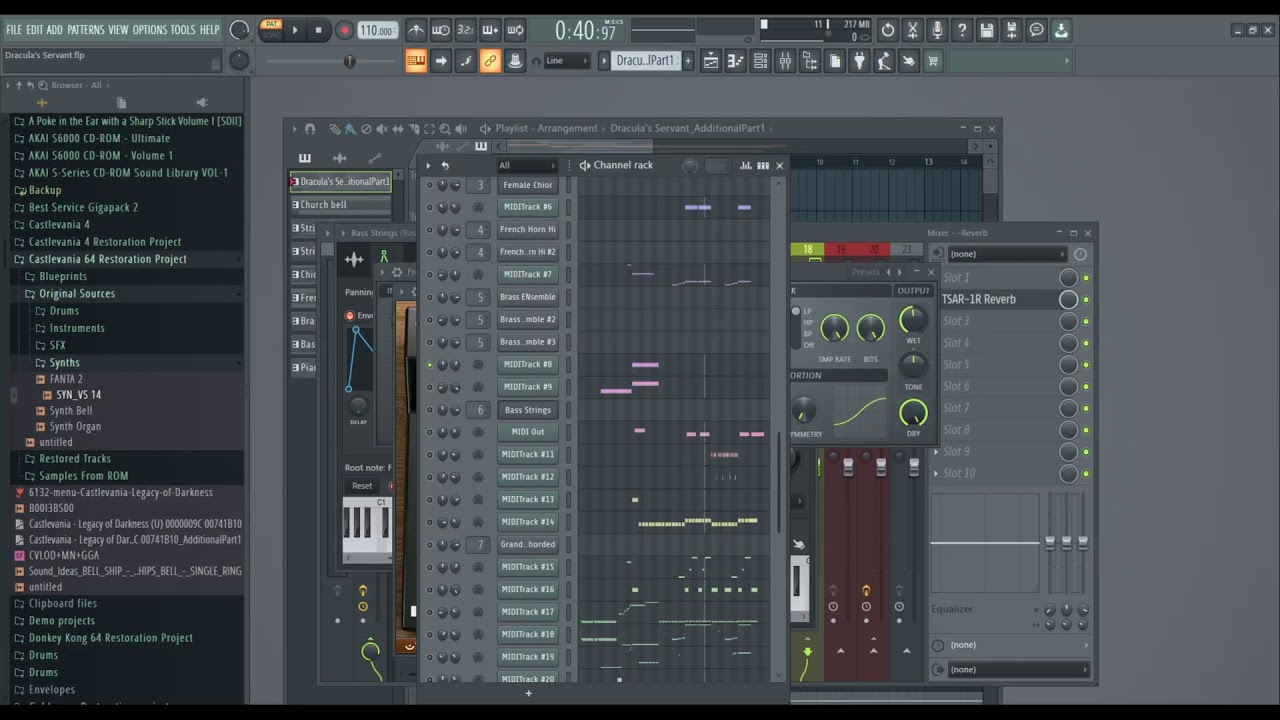Click the typing keyboard to piano icon

[x=416, y=61]
